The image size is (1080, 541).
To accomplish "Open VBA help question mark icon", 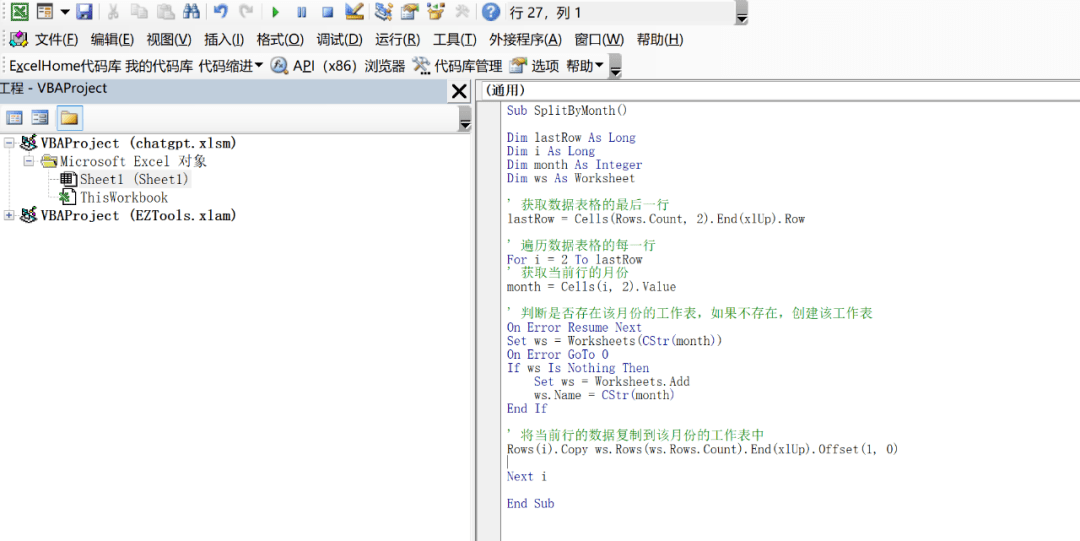I will tap(490, 13).
